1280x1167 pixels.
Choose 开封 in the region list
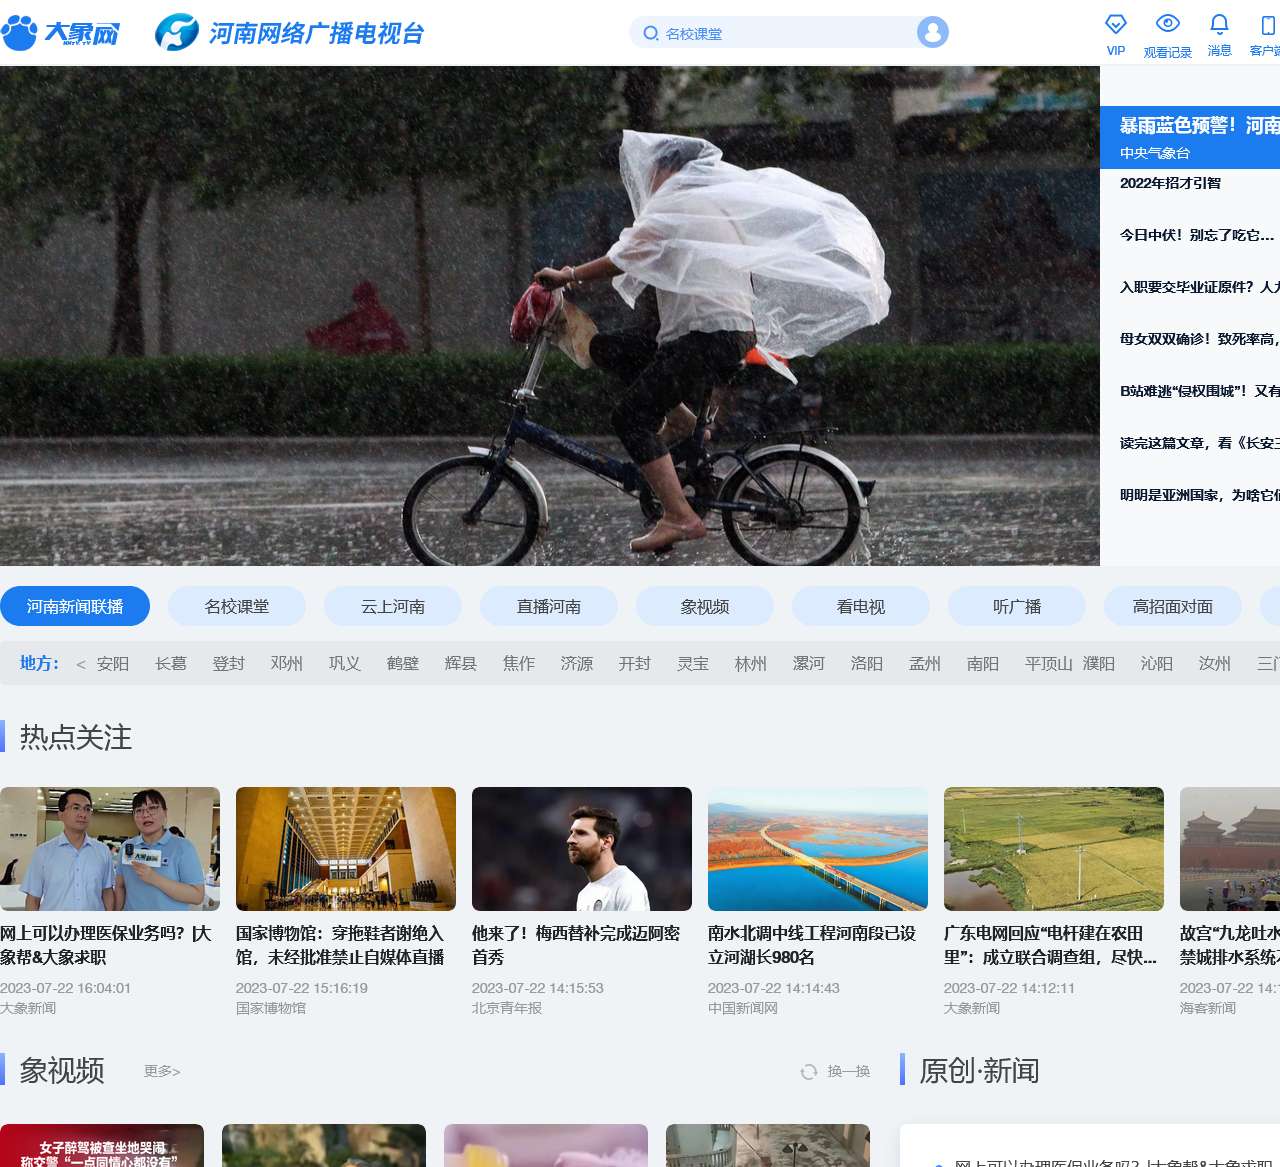click(x=635, y=664)
